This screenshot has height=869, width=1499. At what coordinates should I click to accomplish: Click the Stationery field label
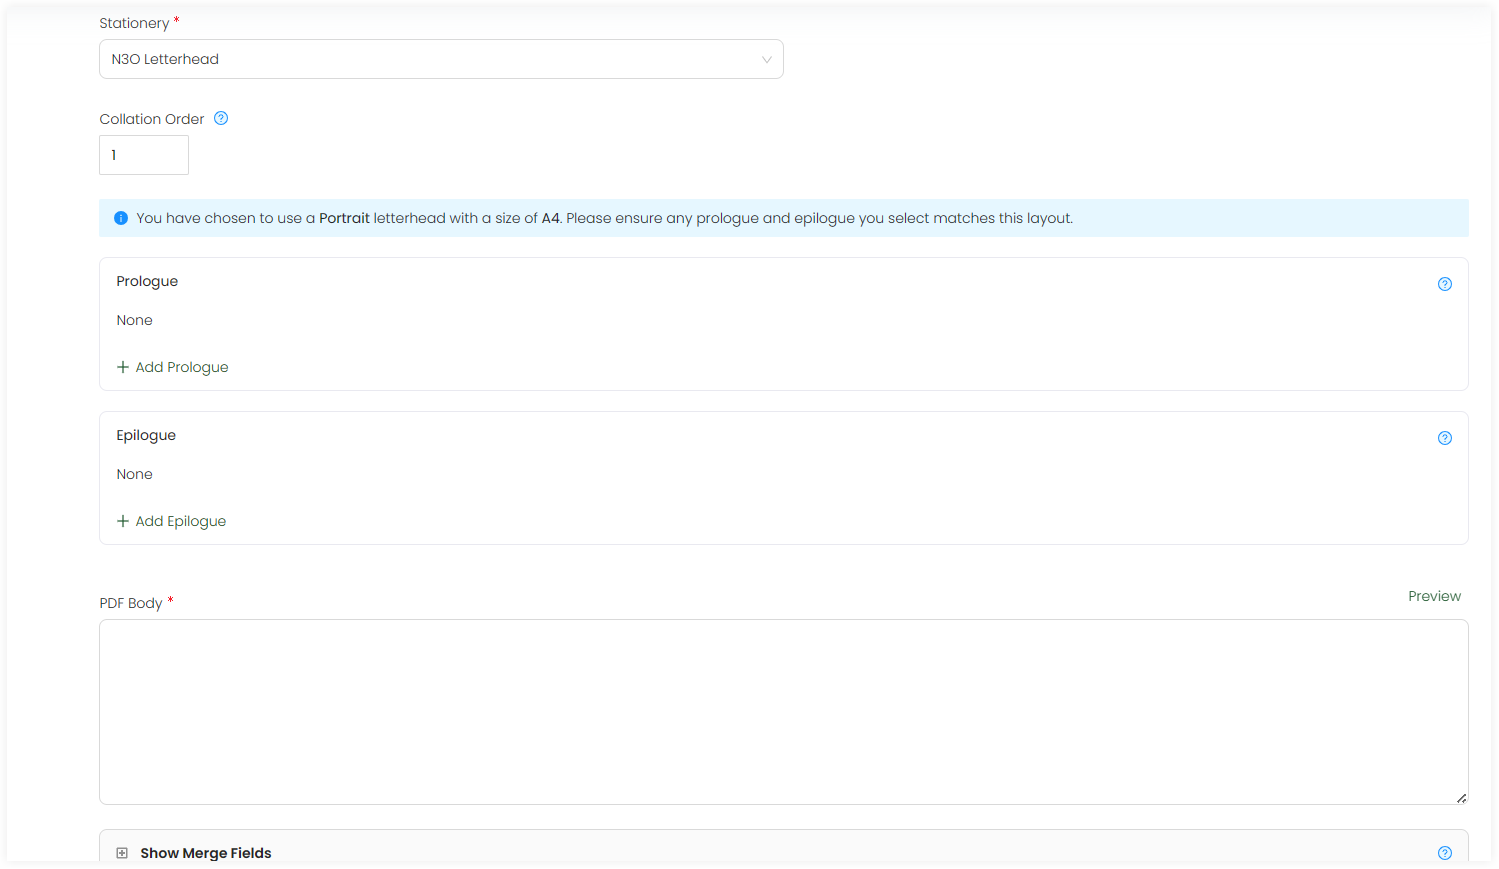[134, 23]
